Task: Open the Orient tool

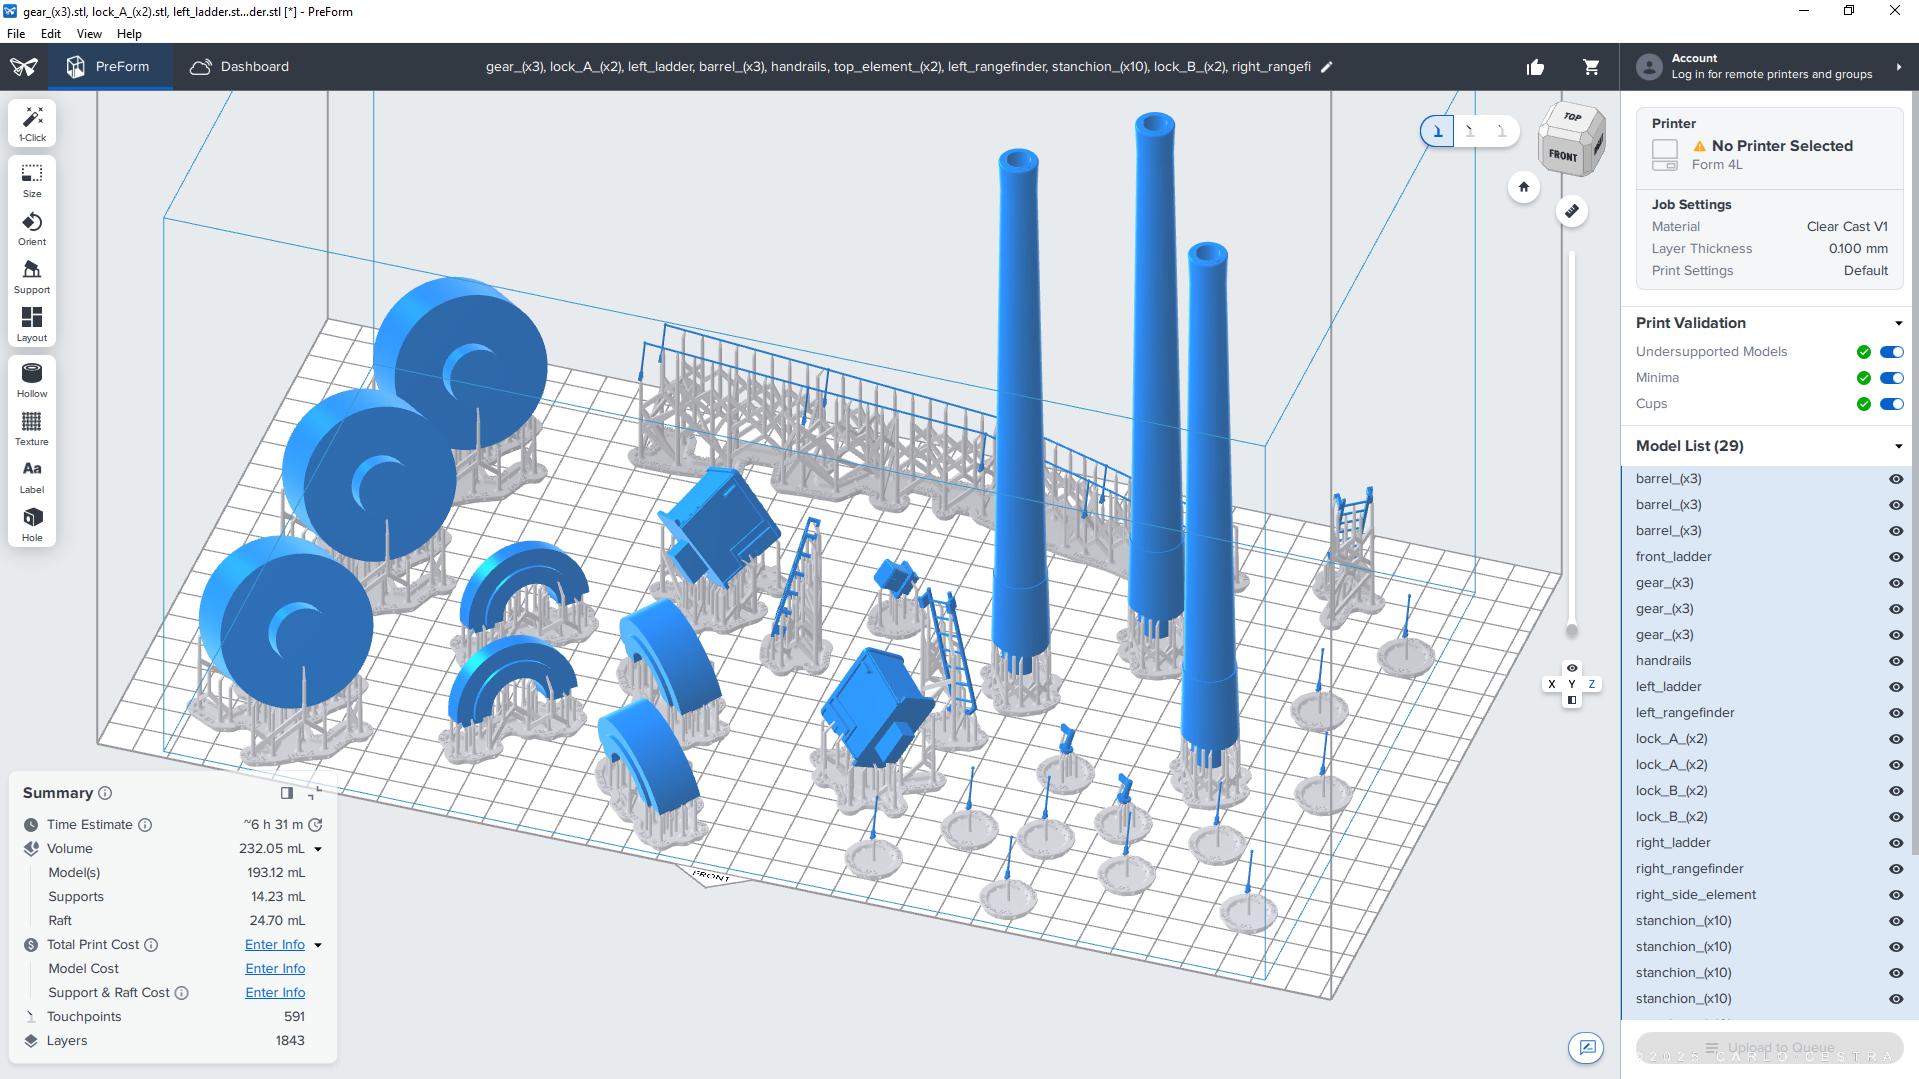Action: click(32, 228)
